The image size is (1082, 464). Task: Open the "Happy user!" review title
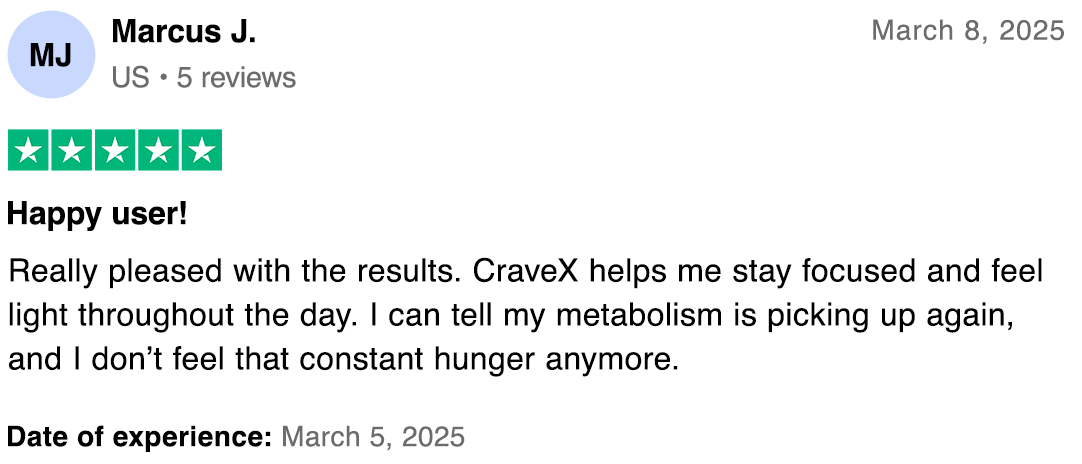[x=97, y=214]
